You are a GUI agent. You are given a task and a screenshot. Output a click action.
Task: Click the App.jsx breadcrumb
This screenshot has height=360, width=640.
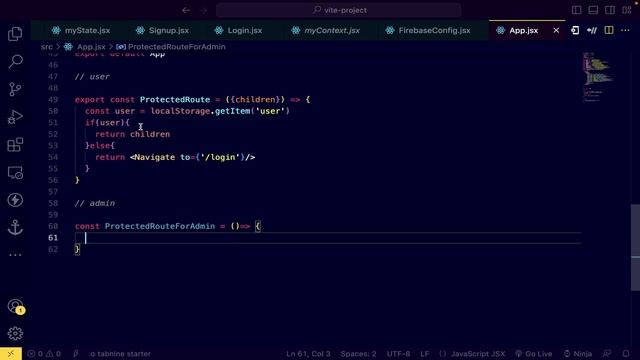coord(91,47)
